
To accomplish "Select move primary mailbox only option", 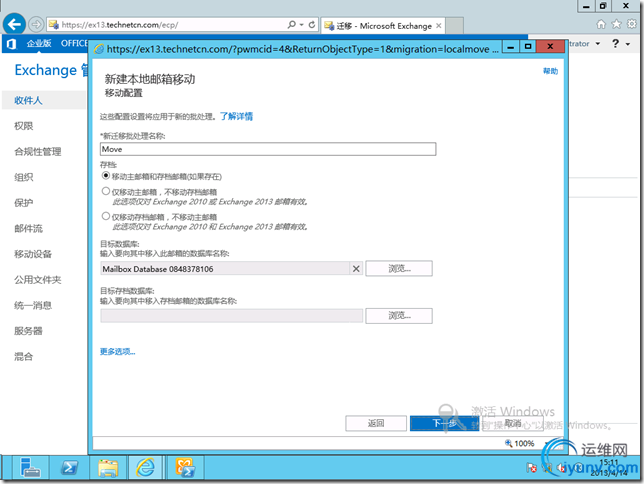I will pos(106,191).
